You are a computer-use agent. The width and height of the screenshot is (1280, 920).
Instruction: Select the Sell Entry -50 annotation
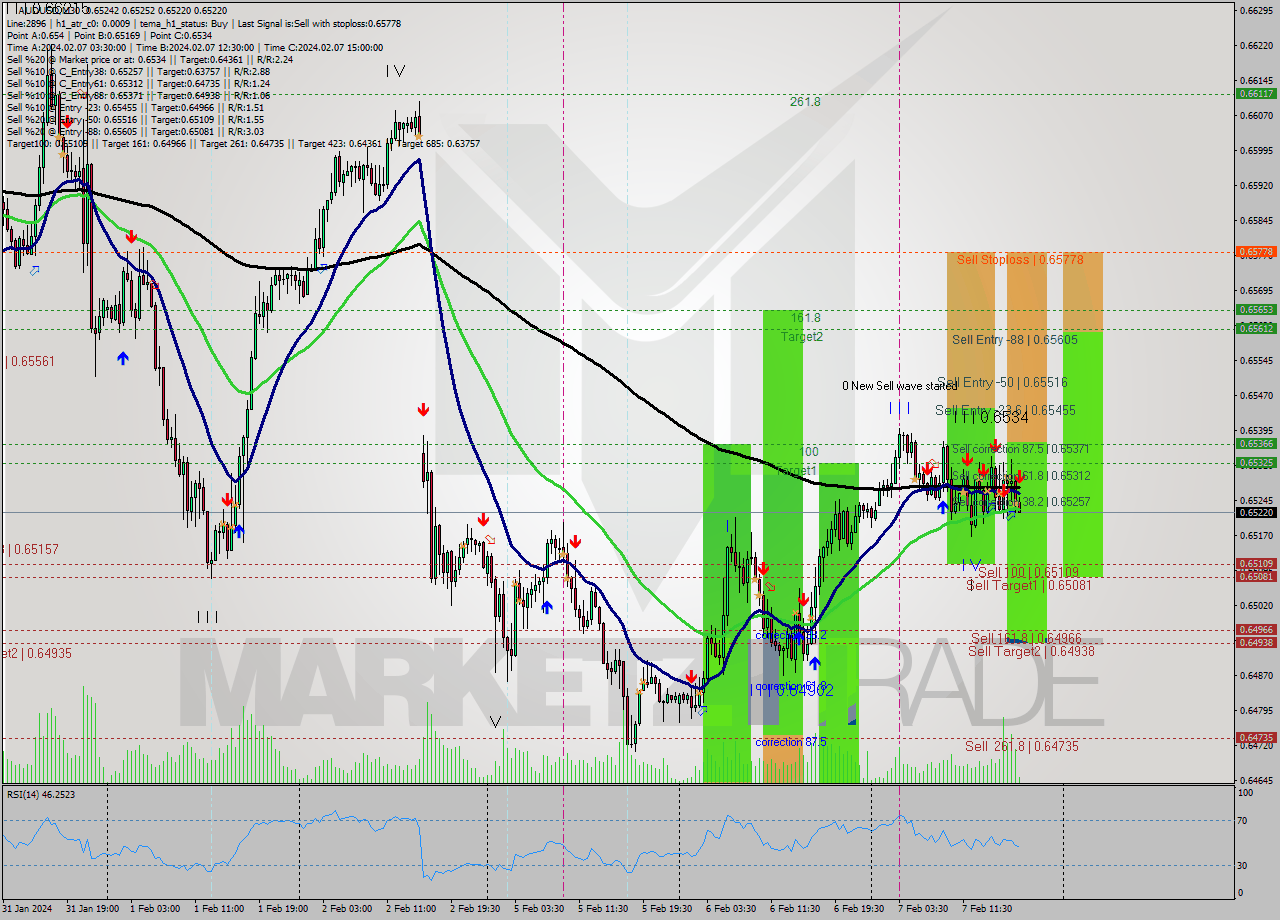[1004, 383]
